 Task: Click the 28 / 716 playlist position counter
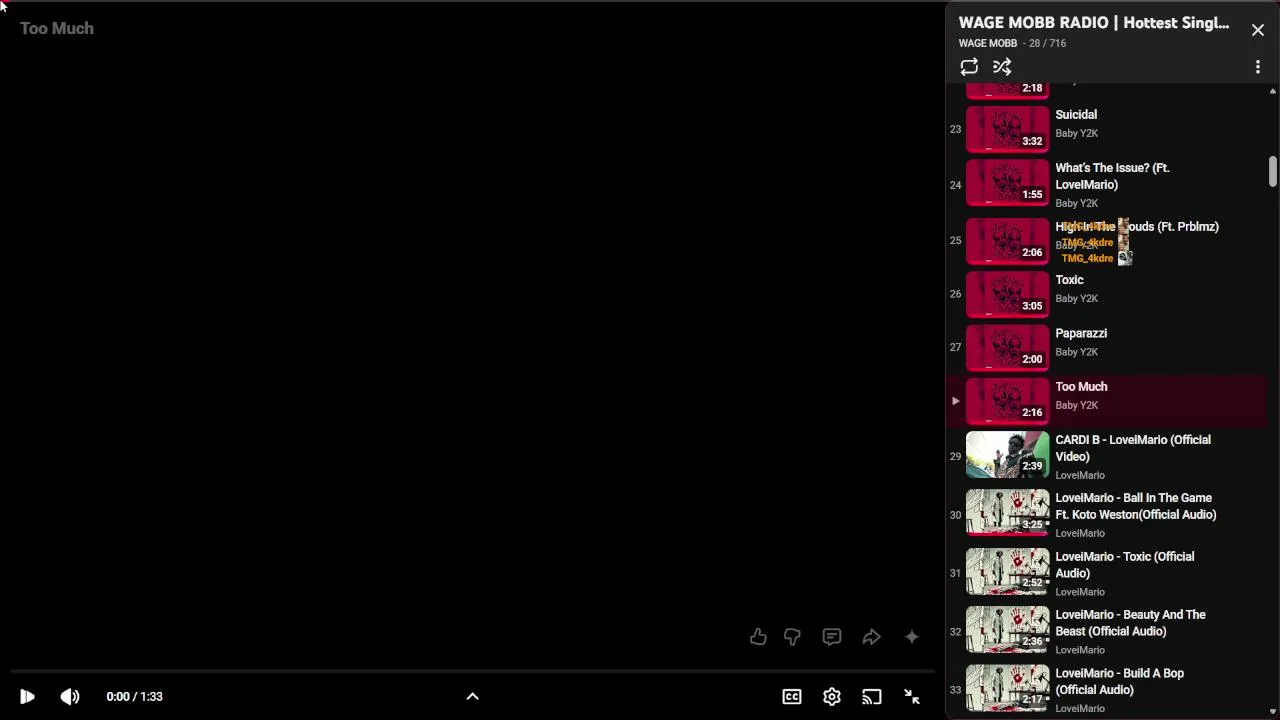pos(1047,43)
